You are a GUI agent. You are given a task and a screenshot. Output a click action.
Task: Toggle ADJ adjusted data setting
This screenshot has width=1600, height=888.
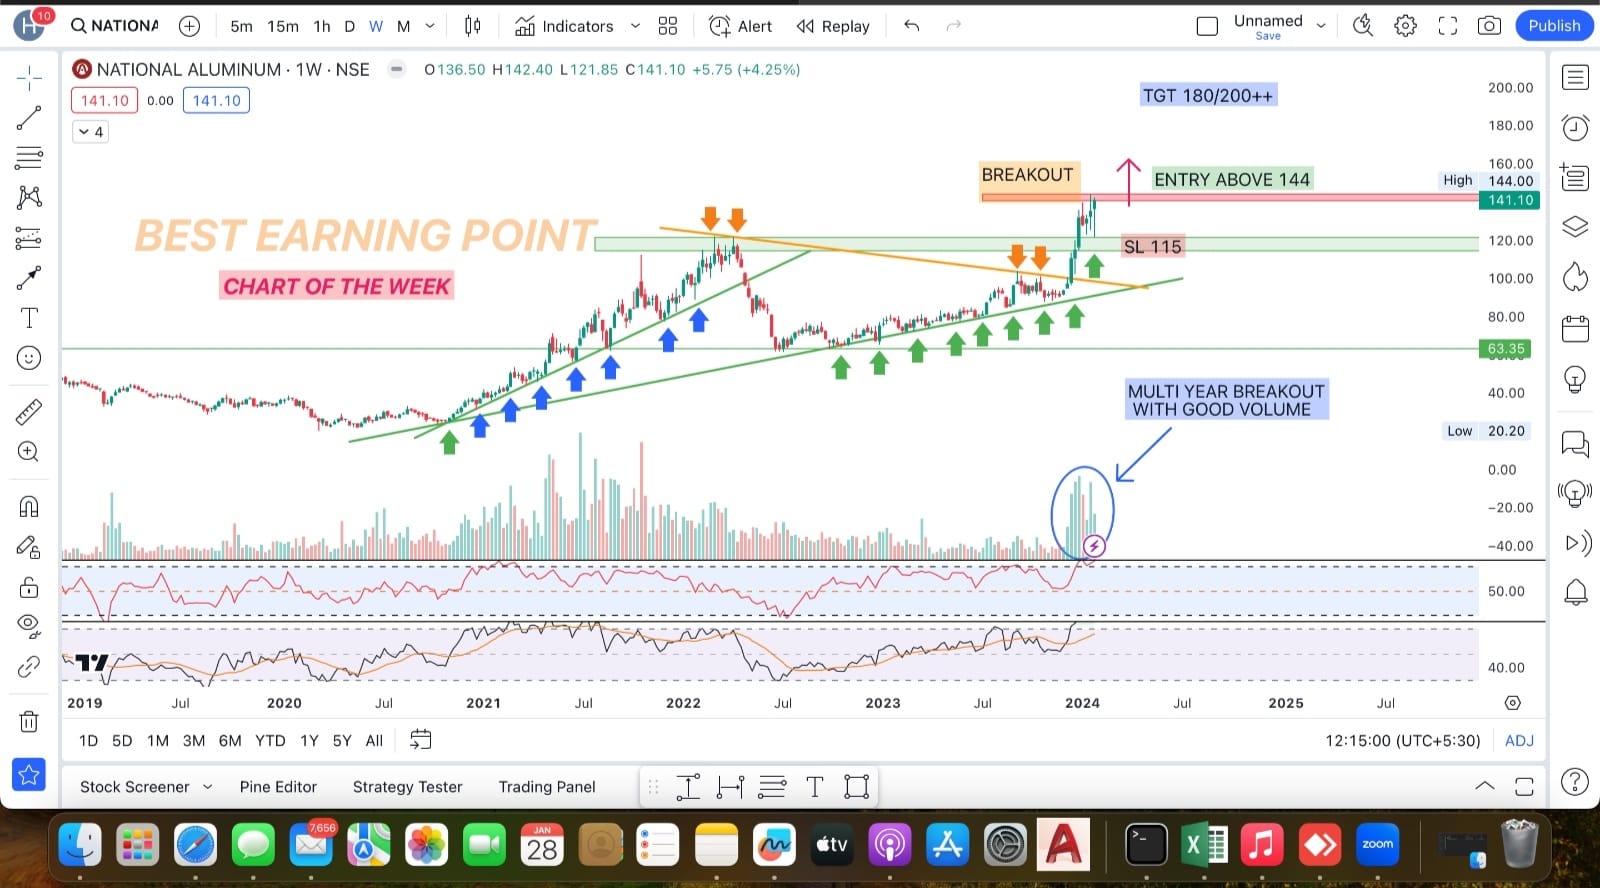pos(1519,741)
